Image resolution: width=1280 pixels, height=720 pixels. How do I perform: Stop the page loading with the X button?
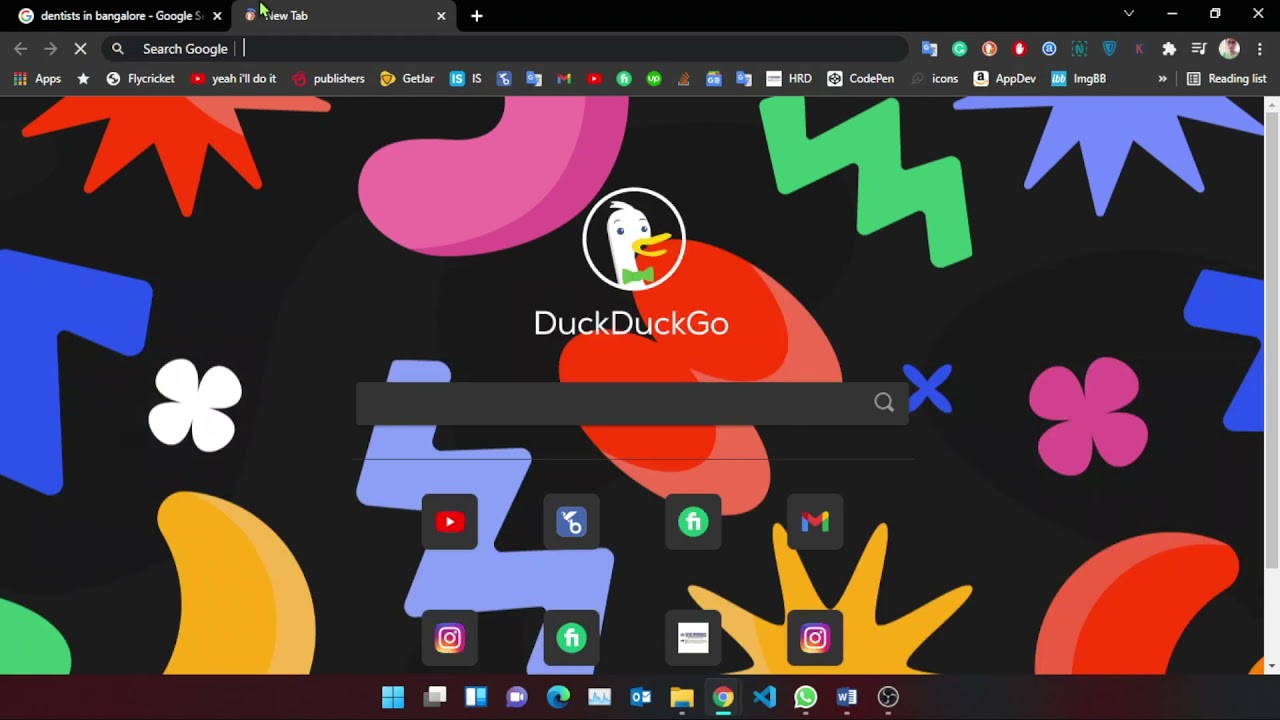click(x=81, y=48)
